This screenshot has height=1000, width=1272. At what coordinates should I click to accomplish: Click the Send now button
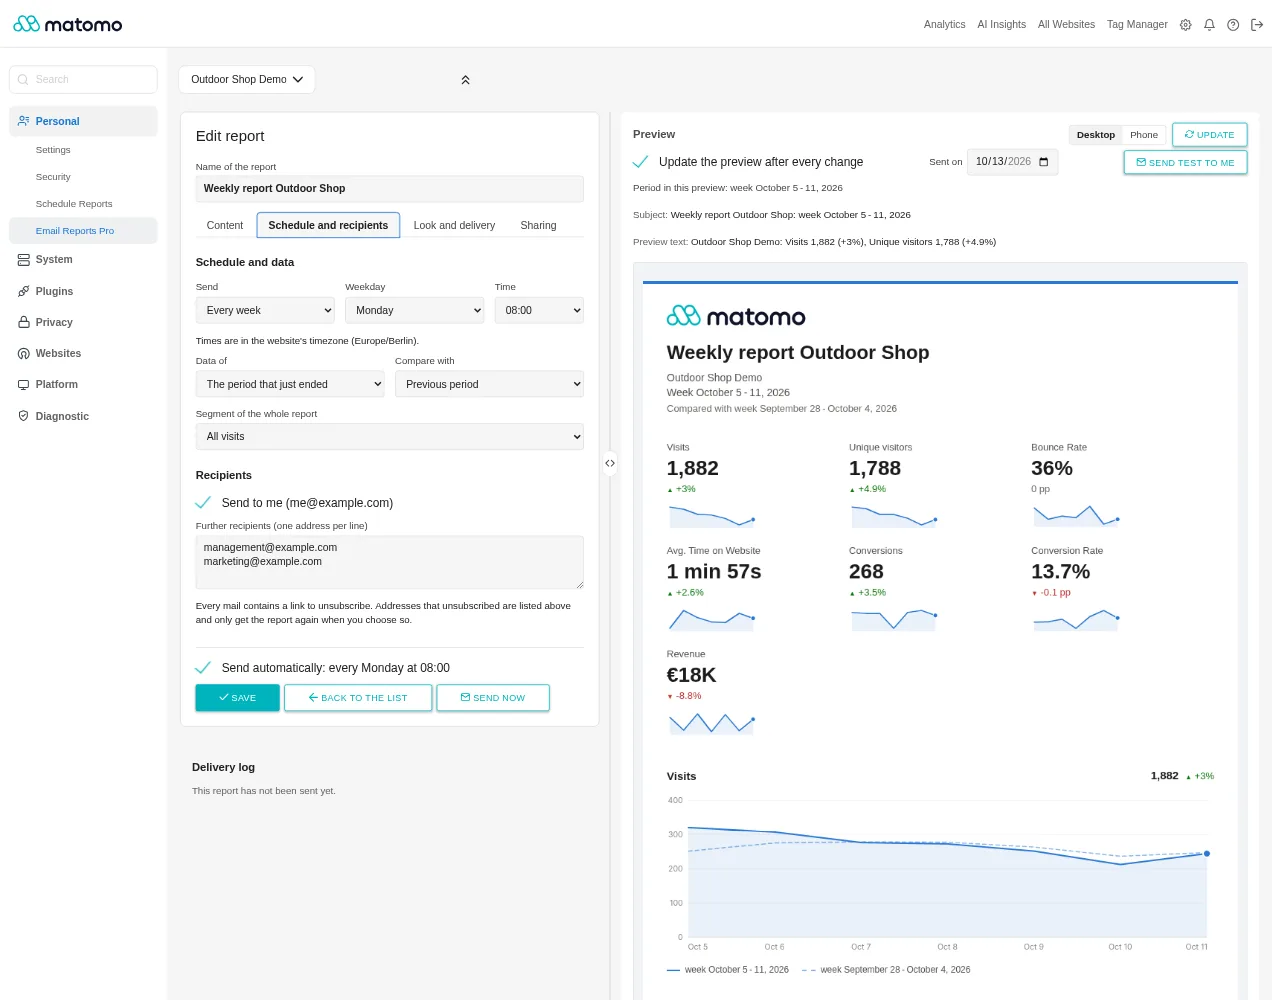pyautogui.click(x=493, y=698)
